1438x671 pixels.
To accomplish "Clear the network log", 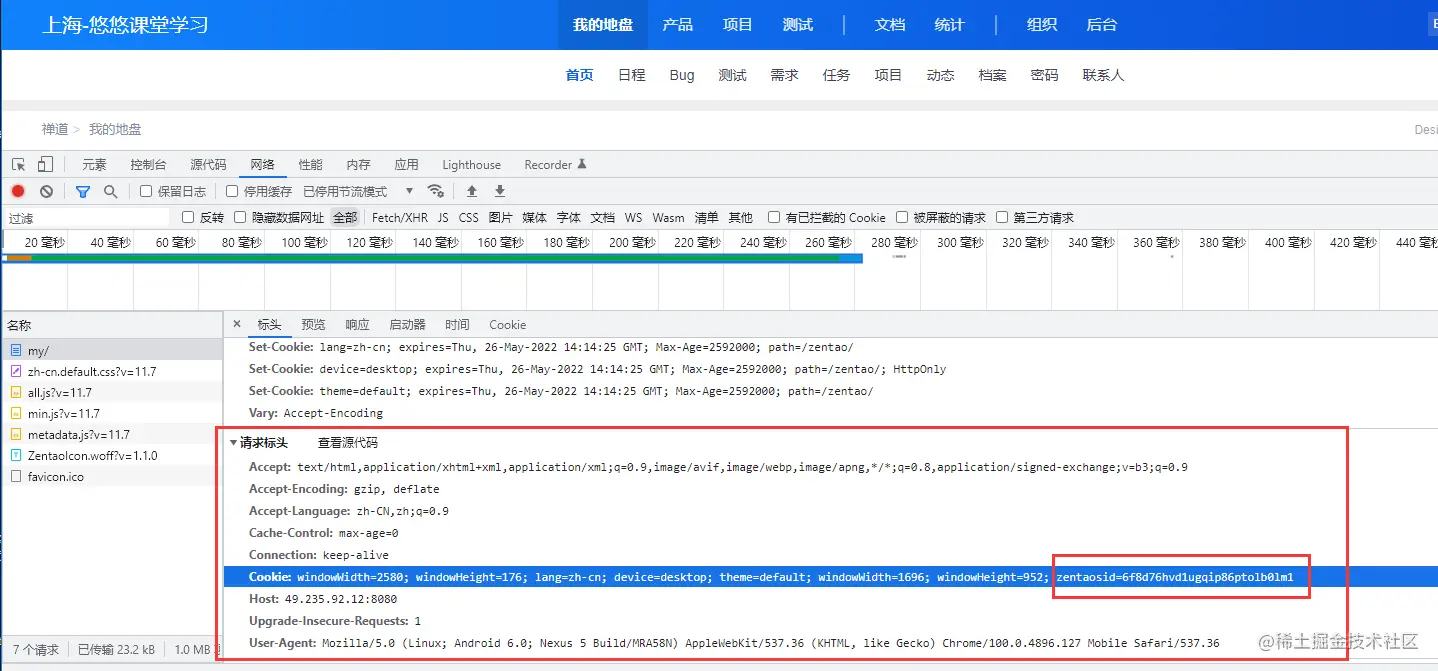I will pyautogui.click(x=46, y=191).
